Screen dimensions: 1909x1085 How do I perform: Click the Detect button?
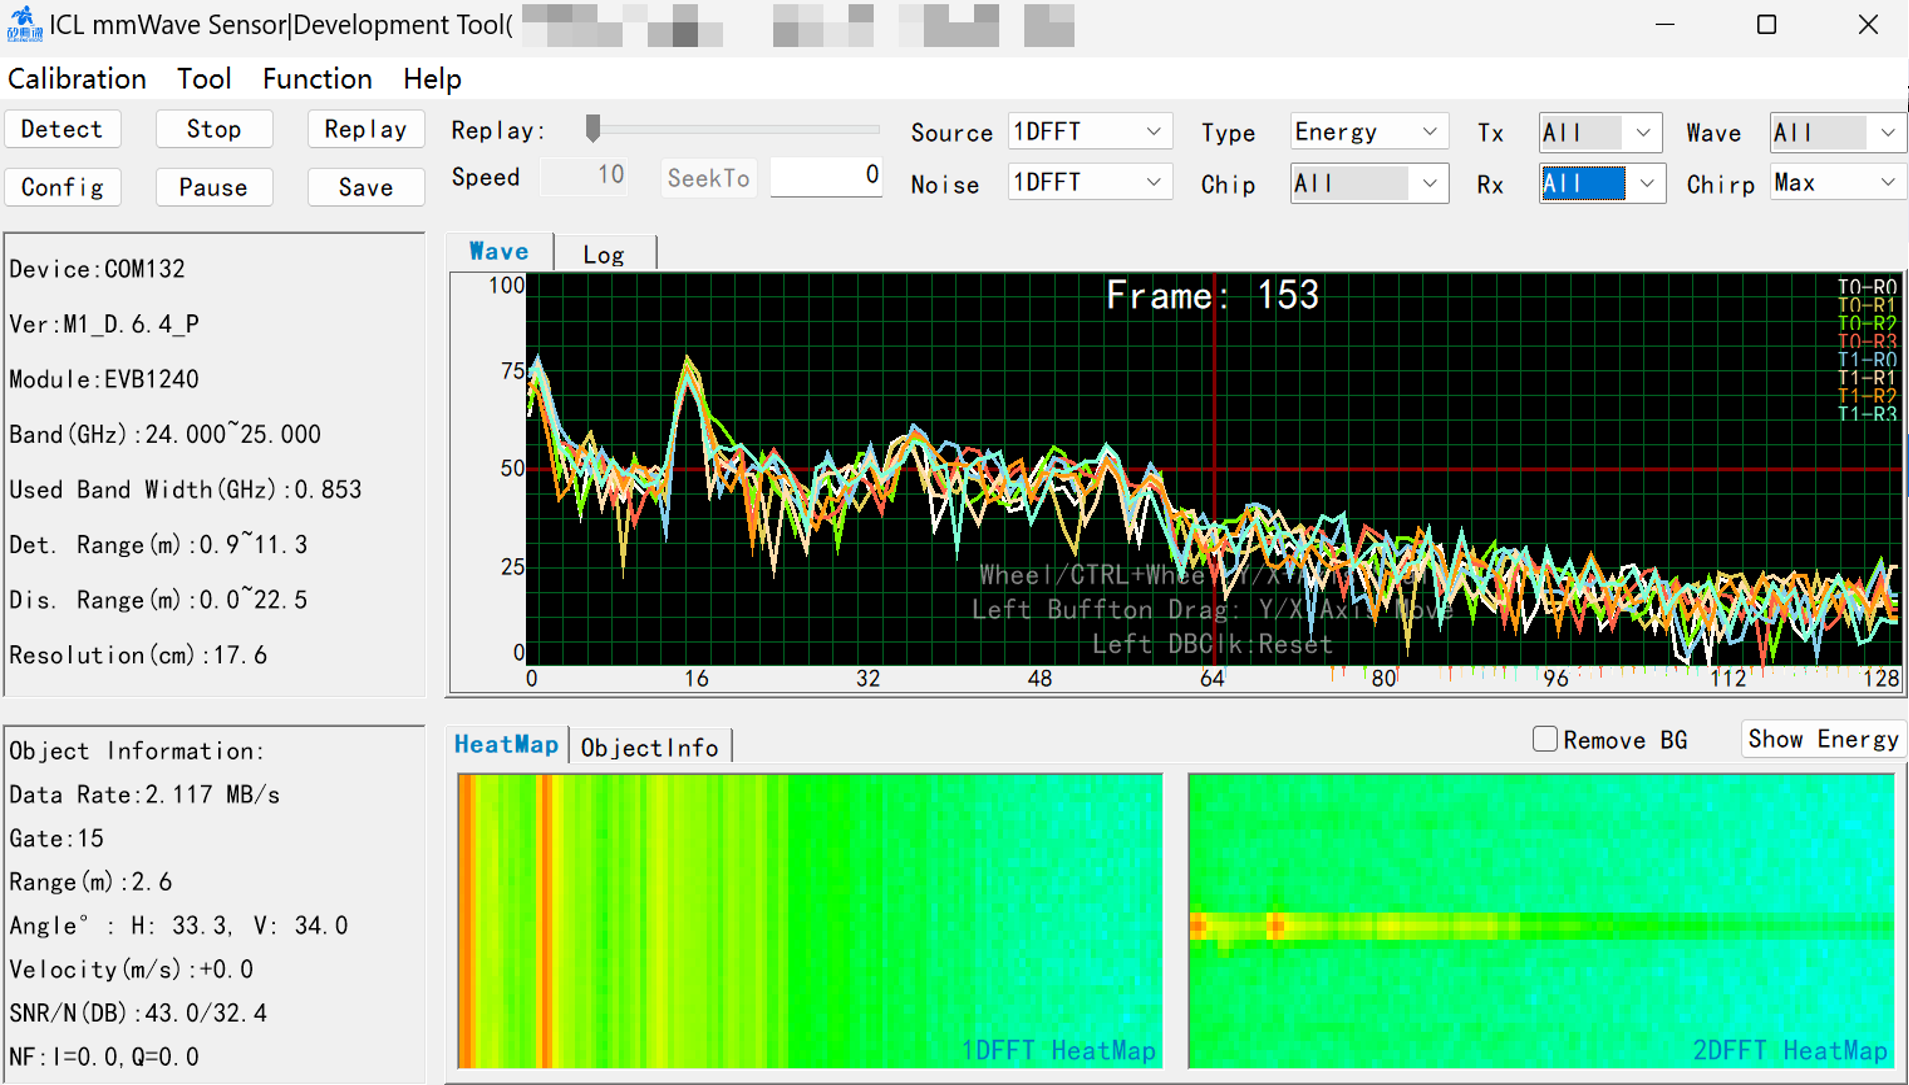(x=62, y=129)
